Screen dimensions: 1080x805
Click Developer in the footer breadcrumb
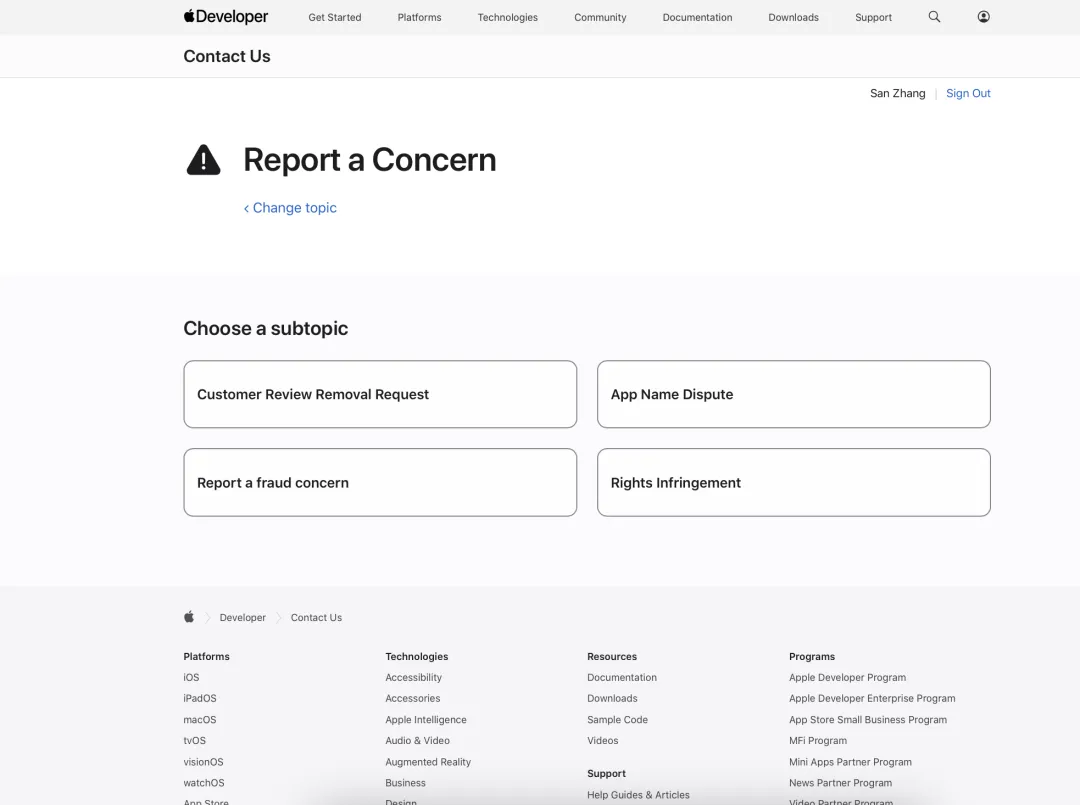coord(242,618)
